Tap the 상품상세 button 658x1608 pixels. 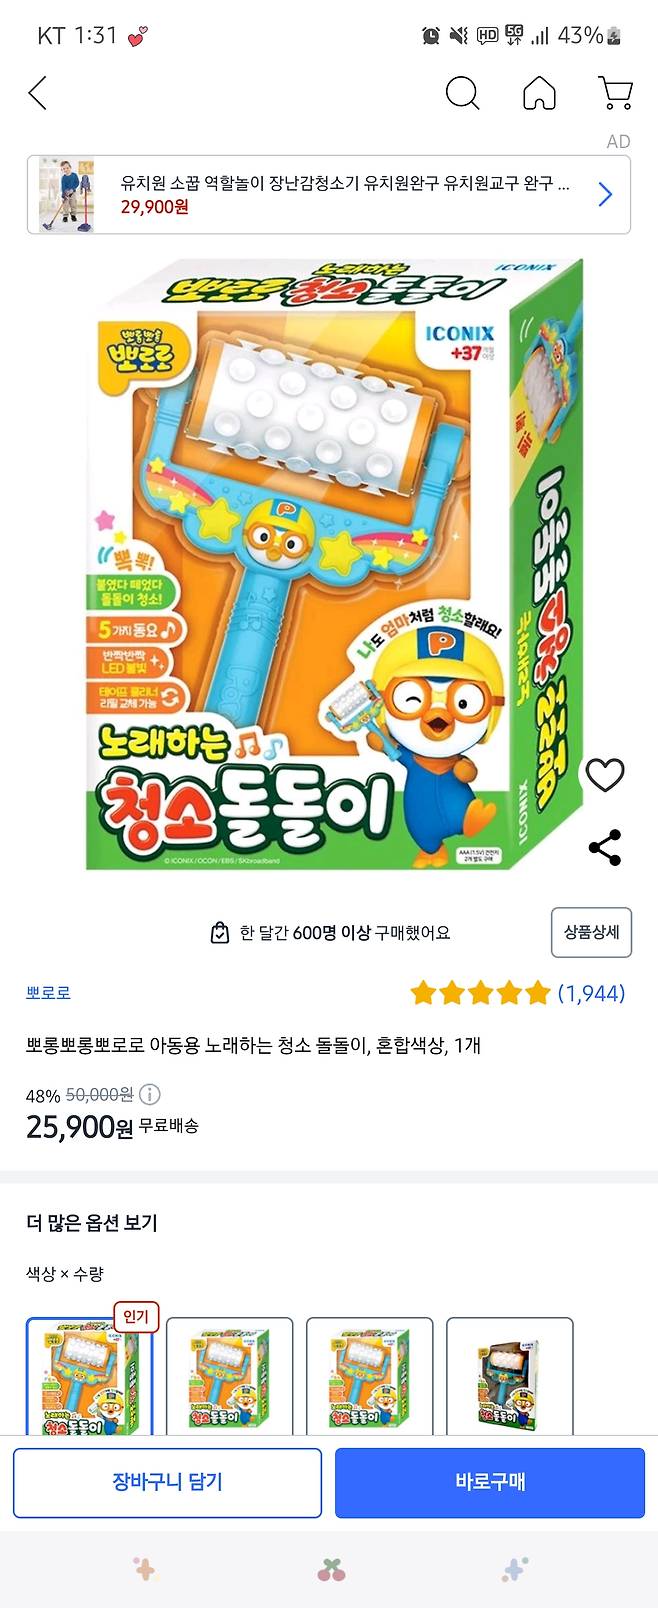(591, 932)
